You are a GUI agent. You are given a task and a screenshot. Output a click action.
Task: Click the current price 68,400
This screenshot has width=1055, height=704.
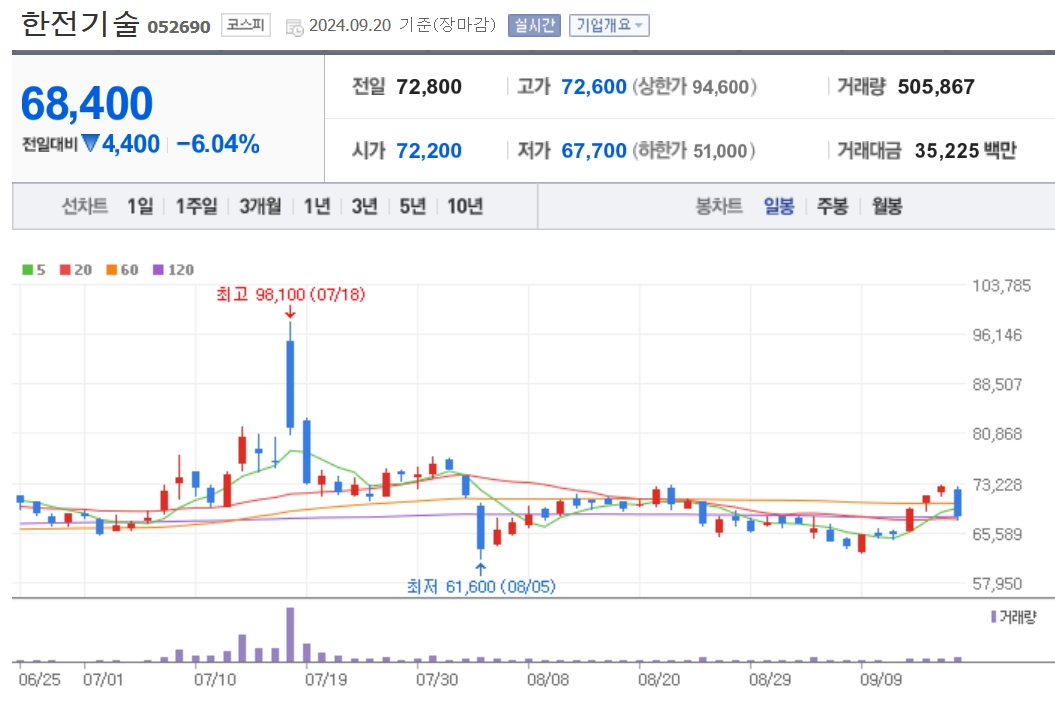coord(87,104)
